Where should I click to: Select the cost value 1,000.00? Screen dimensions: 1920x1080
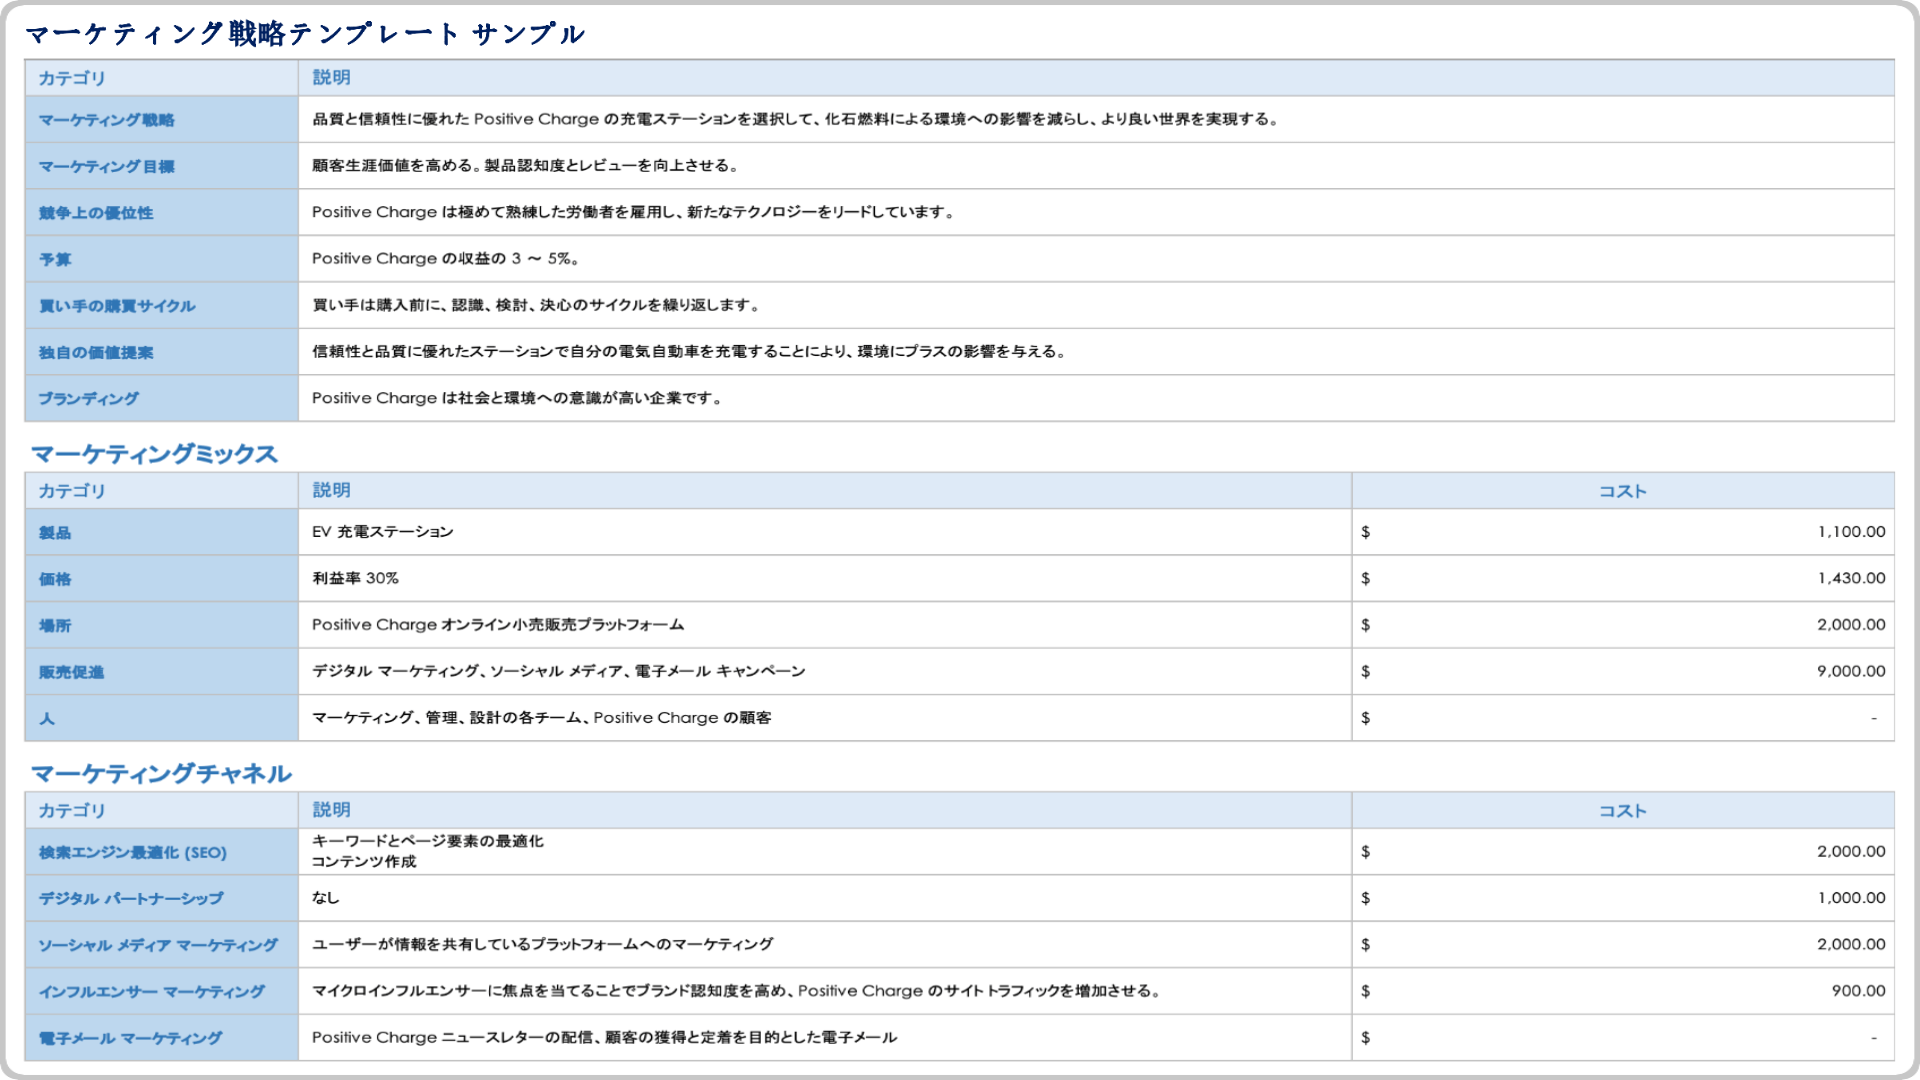1851,898
